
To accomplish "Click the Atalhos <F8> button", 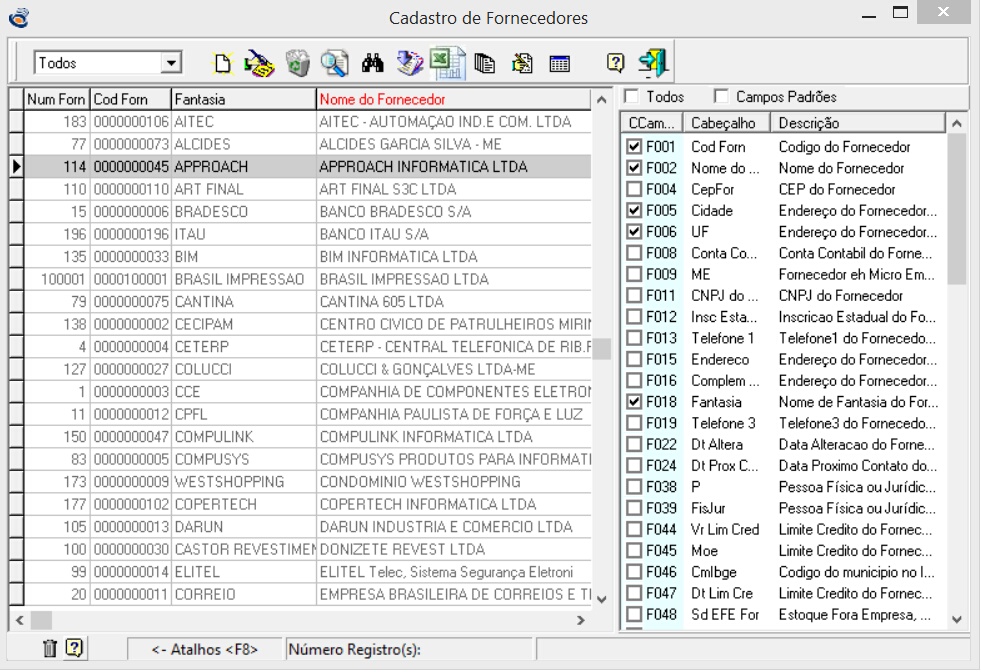I will pyautogui.click(x=205, y=649).
